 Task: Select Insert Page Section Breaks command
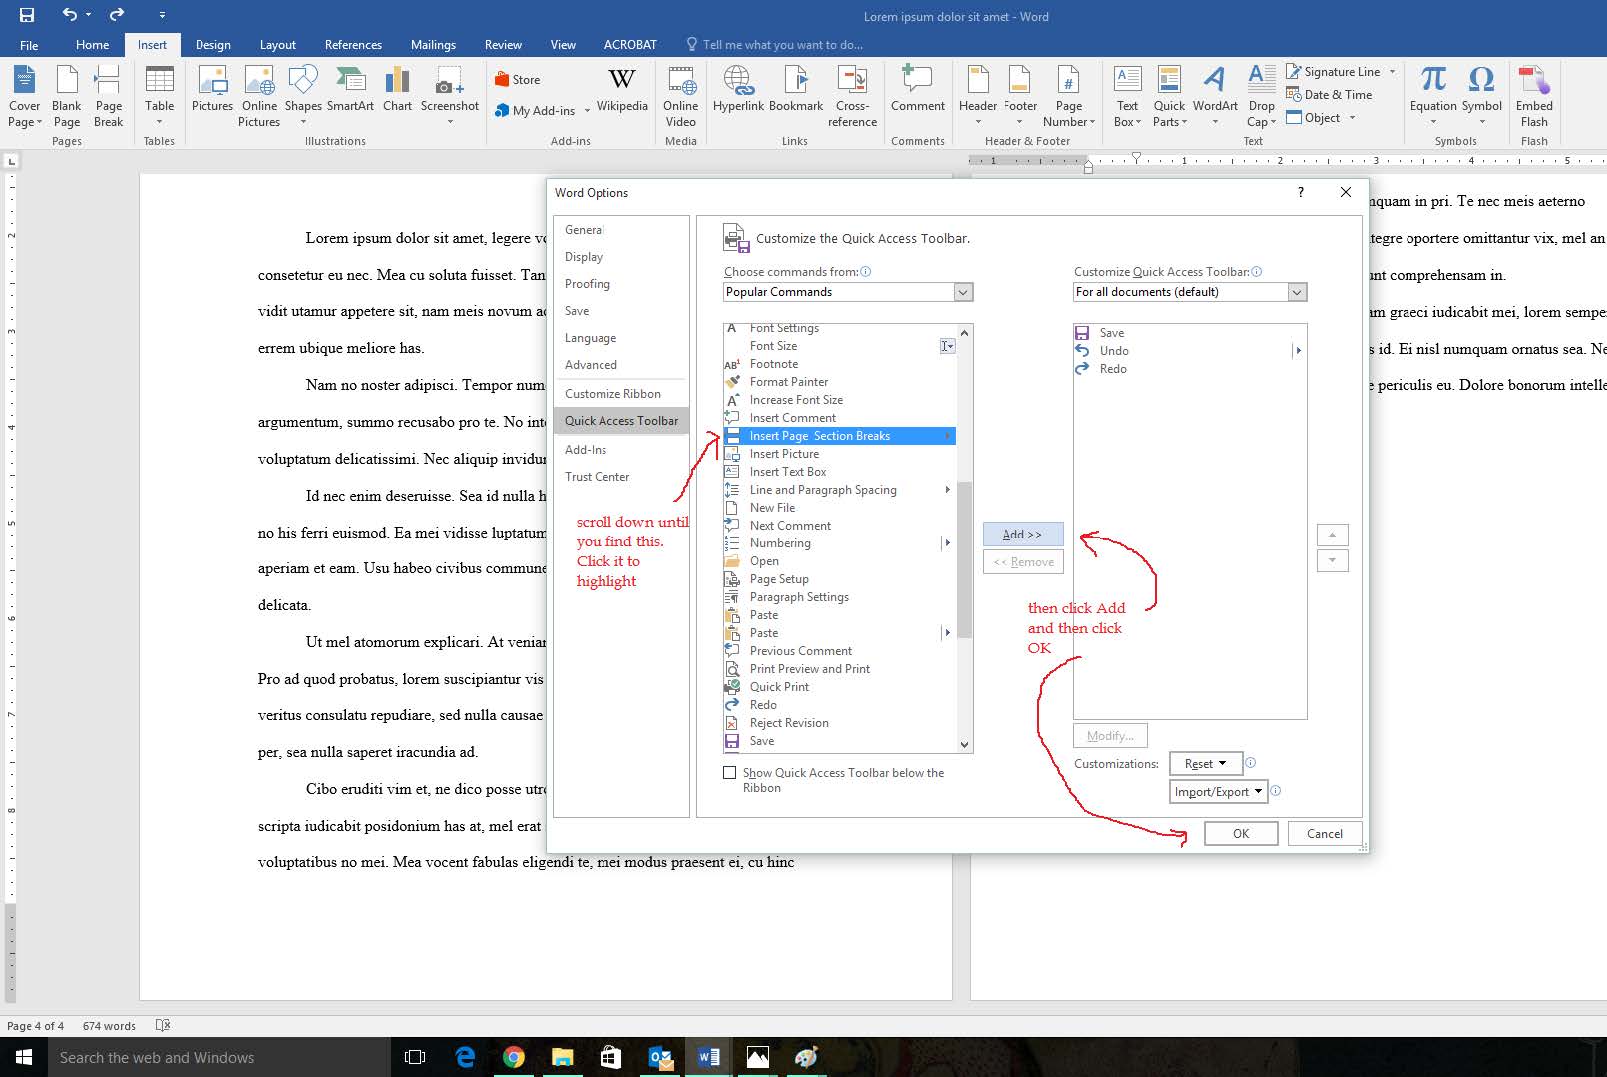pos(839,436)
